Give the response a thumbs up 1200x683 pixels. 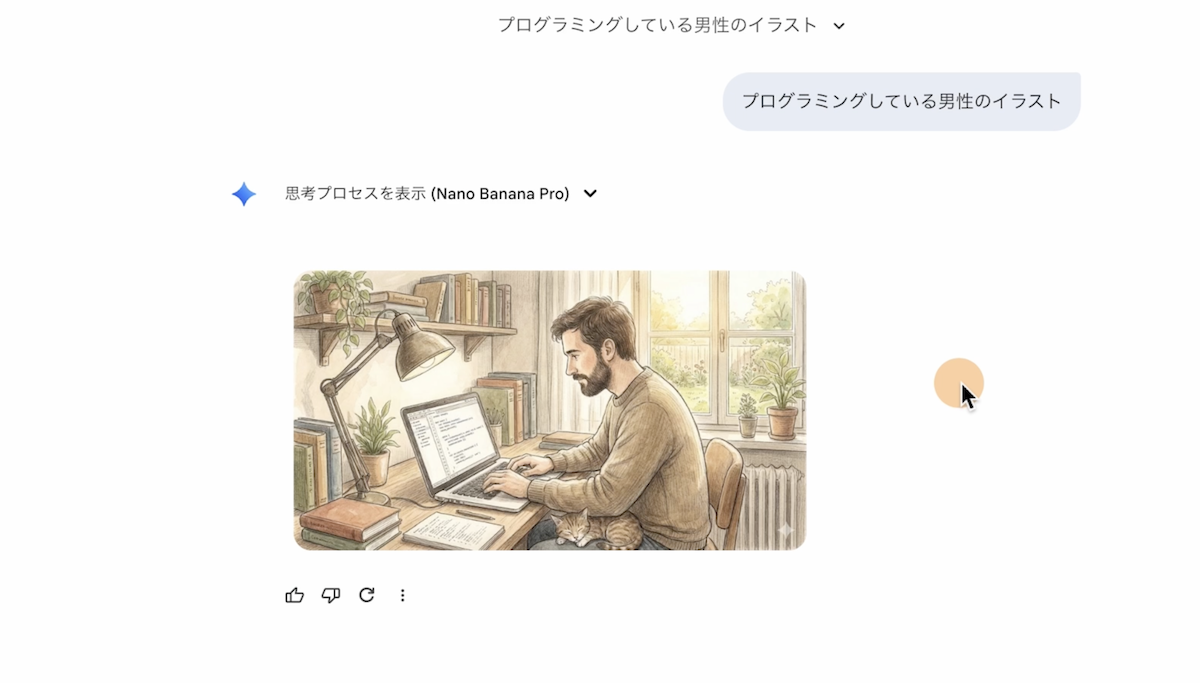(294, 595)
